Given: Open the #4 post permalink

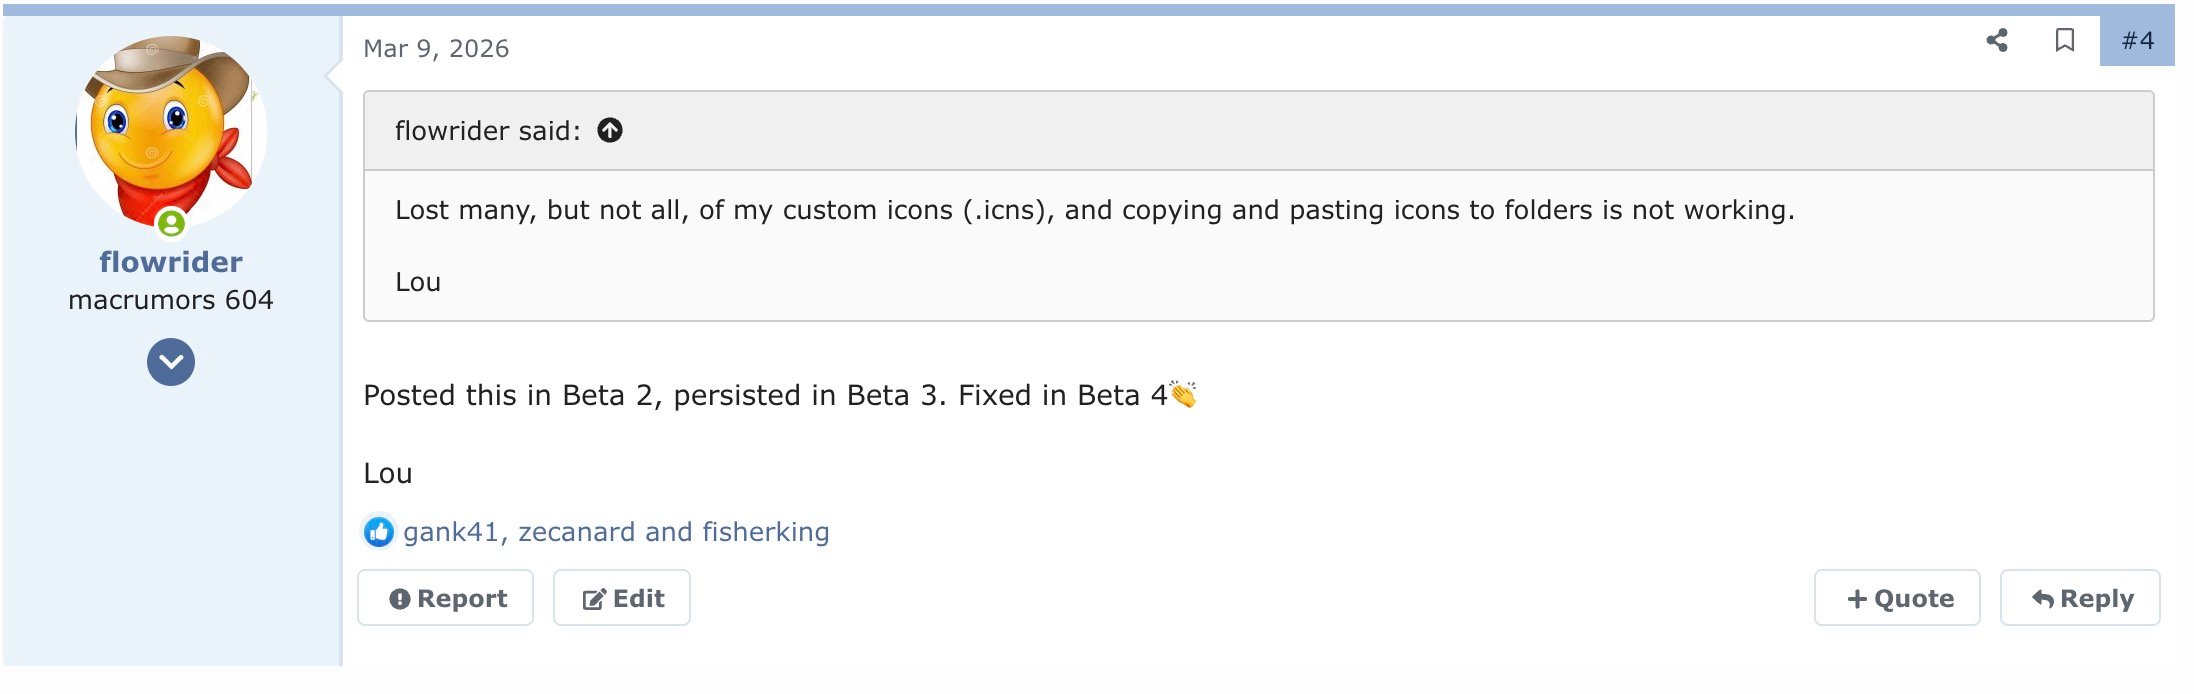Looking at the screenshot, I should pyautogui.click(x=2138, y=40).
